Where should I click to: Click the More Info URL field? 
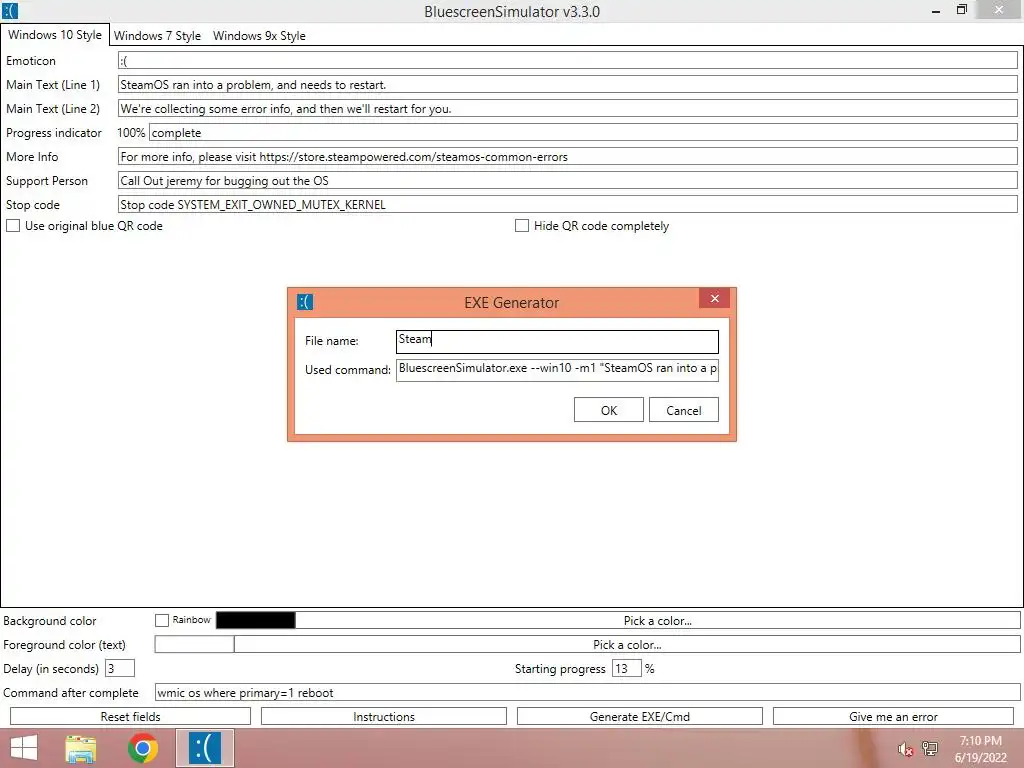tap(568, 157)
